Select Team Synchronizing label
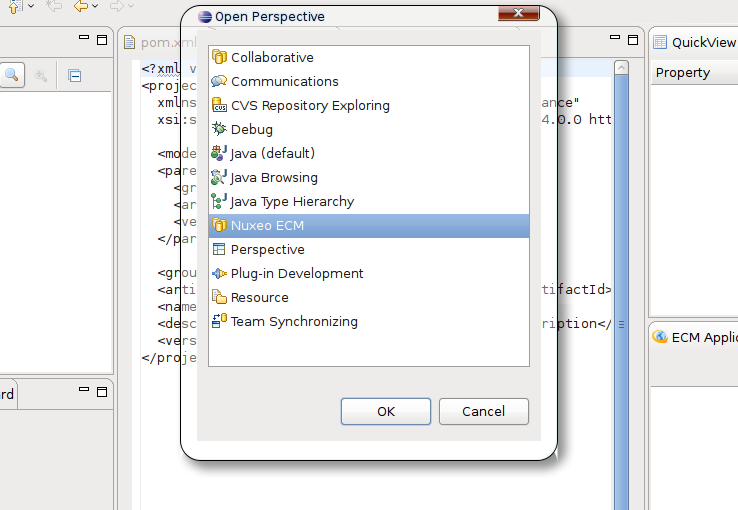 294,321
